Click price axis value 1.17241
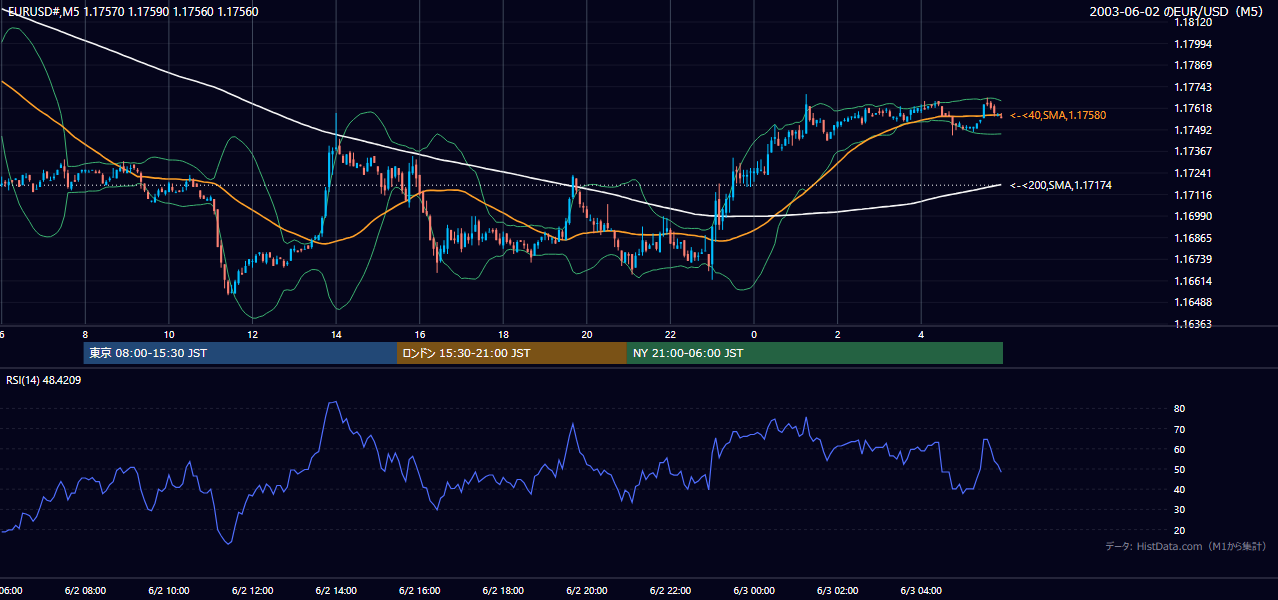 [1191, 173]
